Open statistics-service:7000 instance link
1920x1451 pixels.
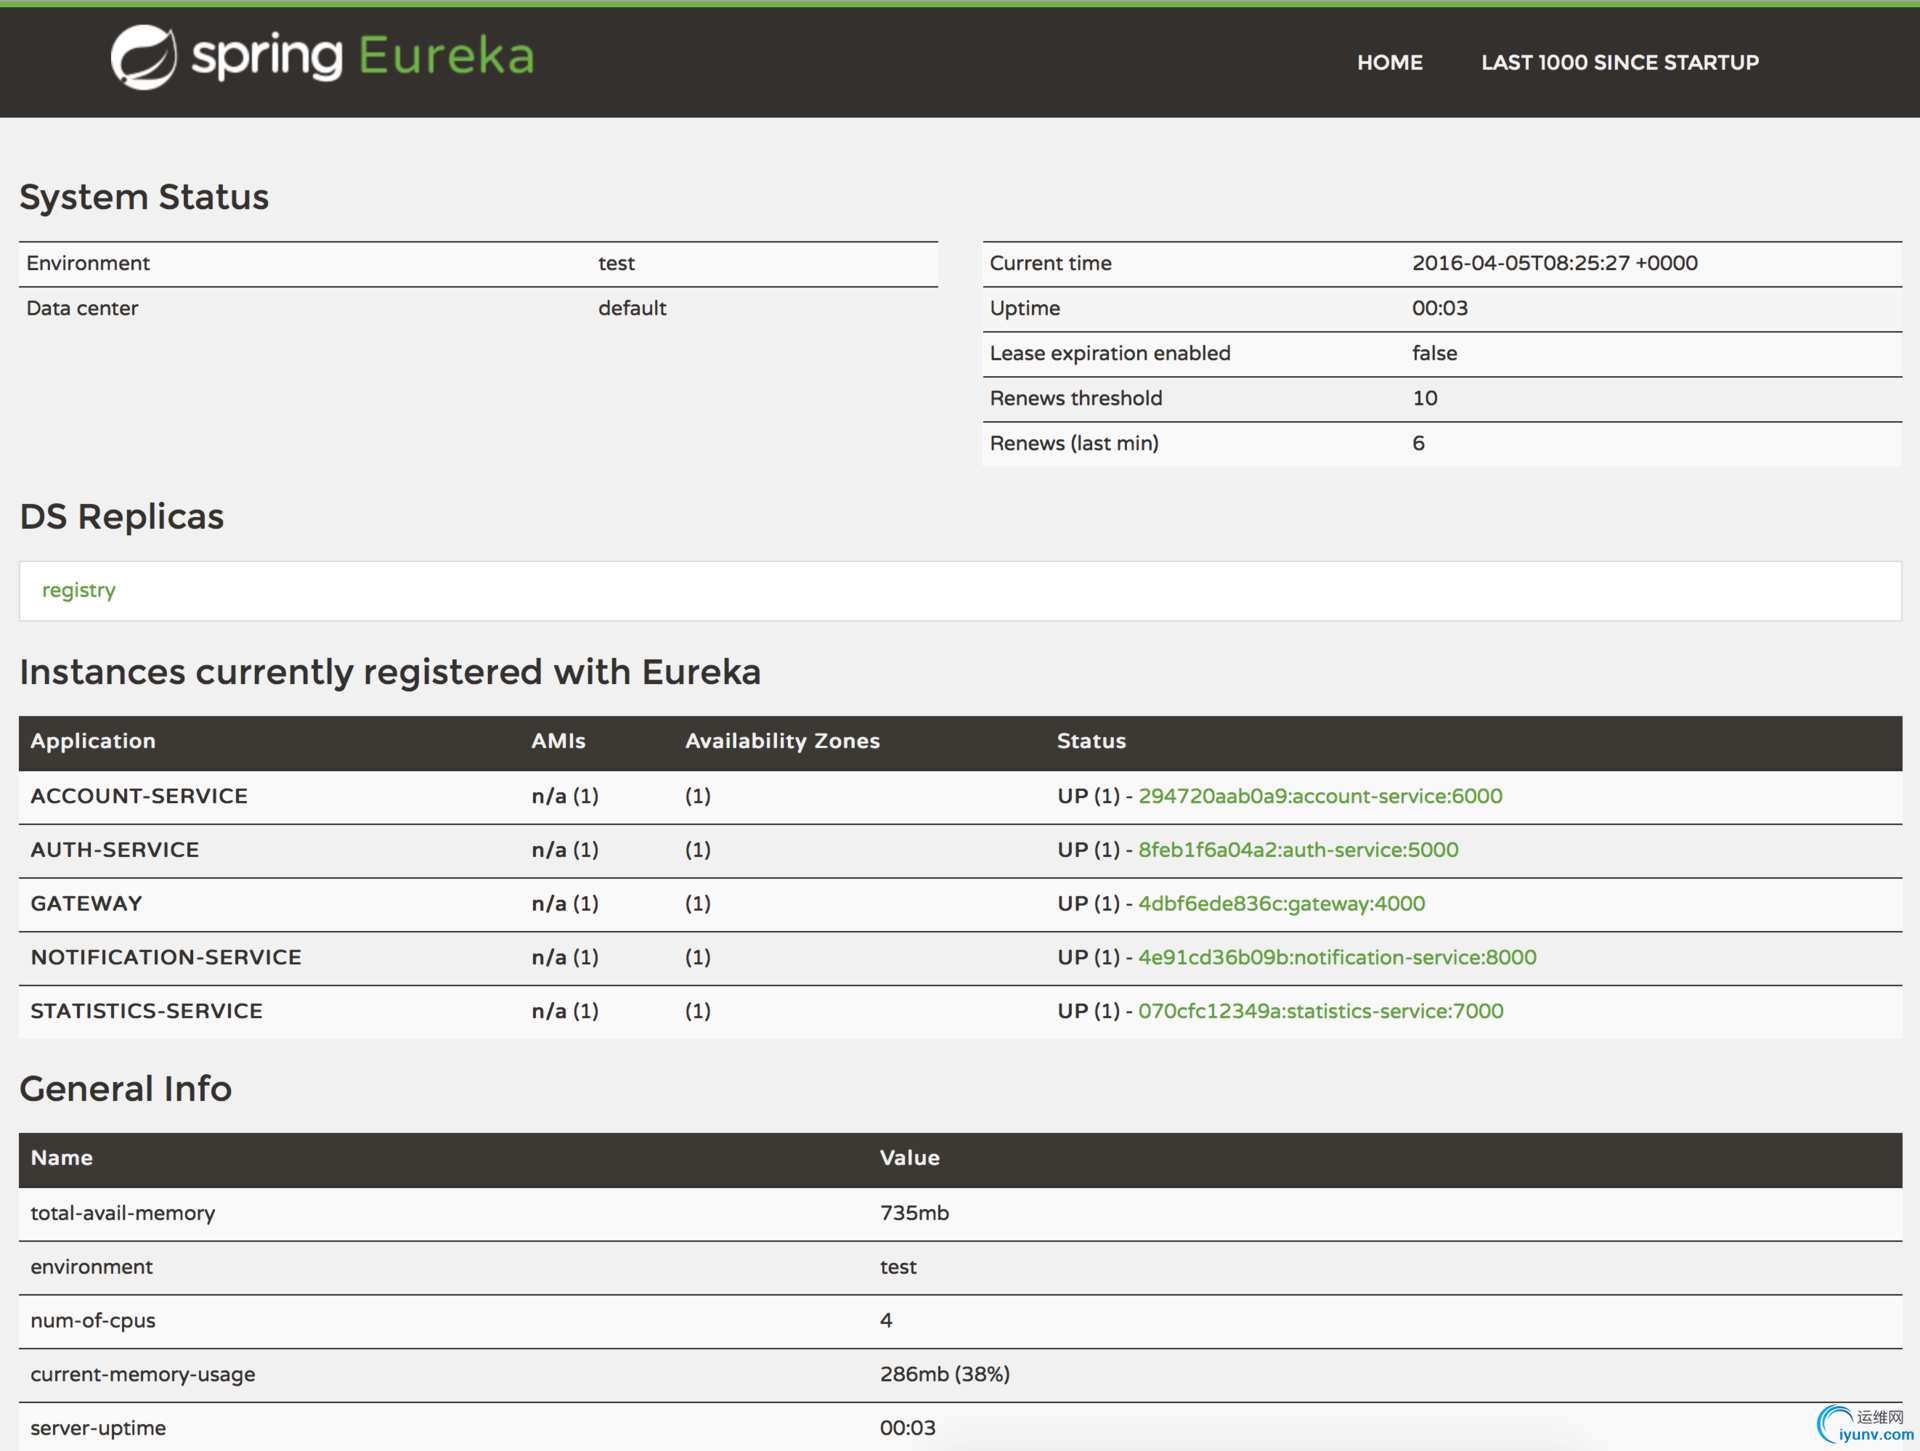tap(1320, 1011)
